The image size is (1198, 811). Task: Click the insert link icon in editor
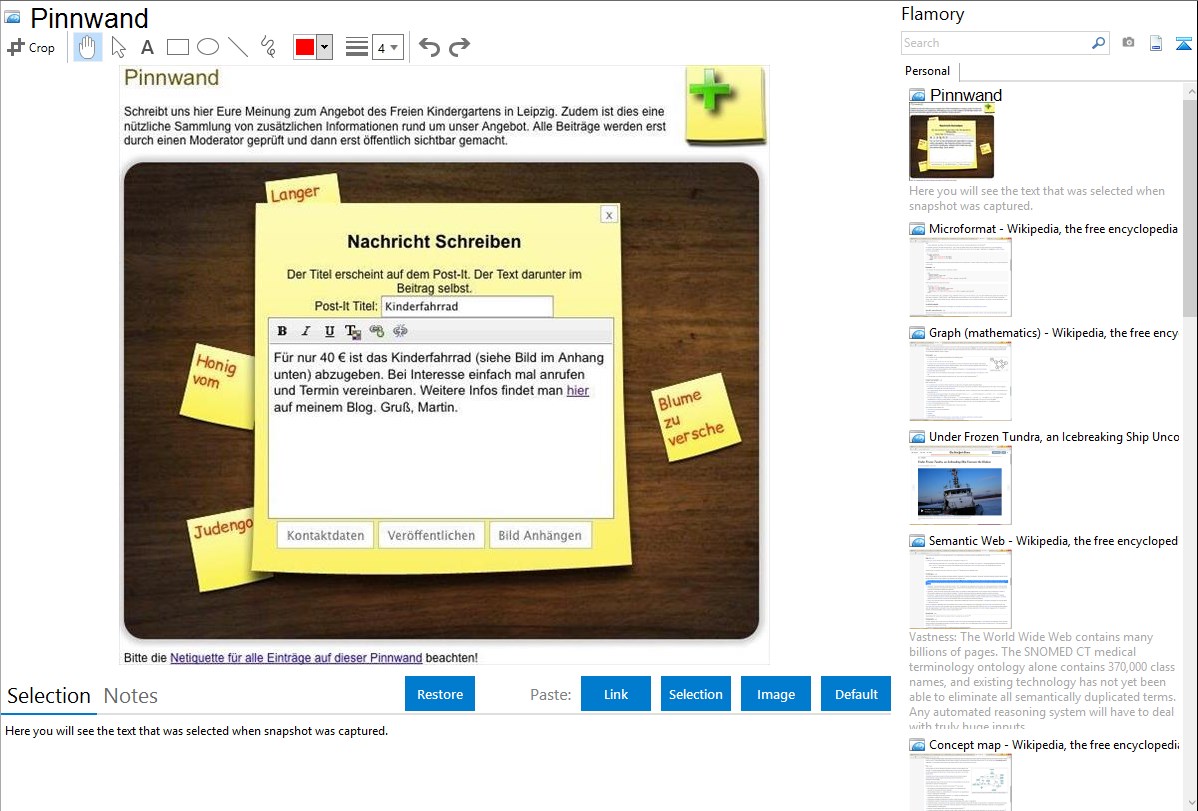(x=377, y=331)
